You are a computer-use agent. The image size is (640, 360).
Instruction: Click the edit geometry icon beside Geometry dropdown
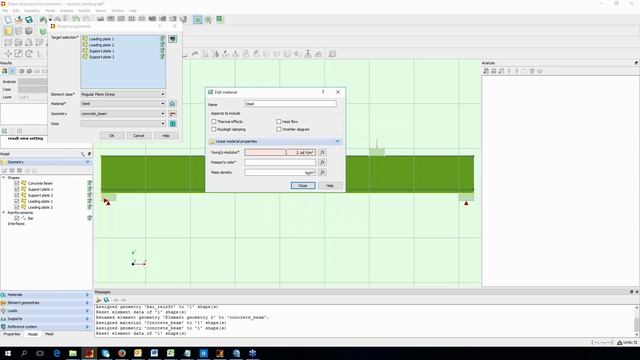(x=173, y=114)
